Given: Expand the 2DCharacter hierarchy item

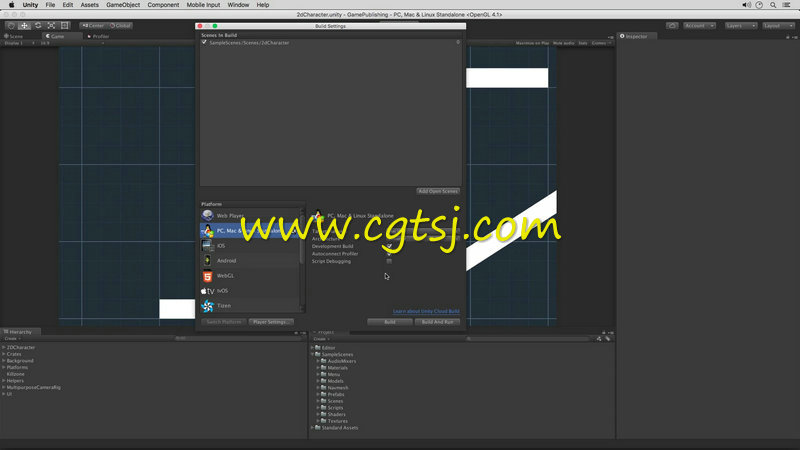Looking at the screenshot, I should coord(4,347).
